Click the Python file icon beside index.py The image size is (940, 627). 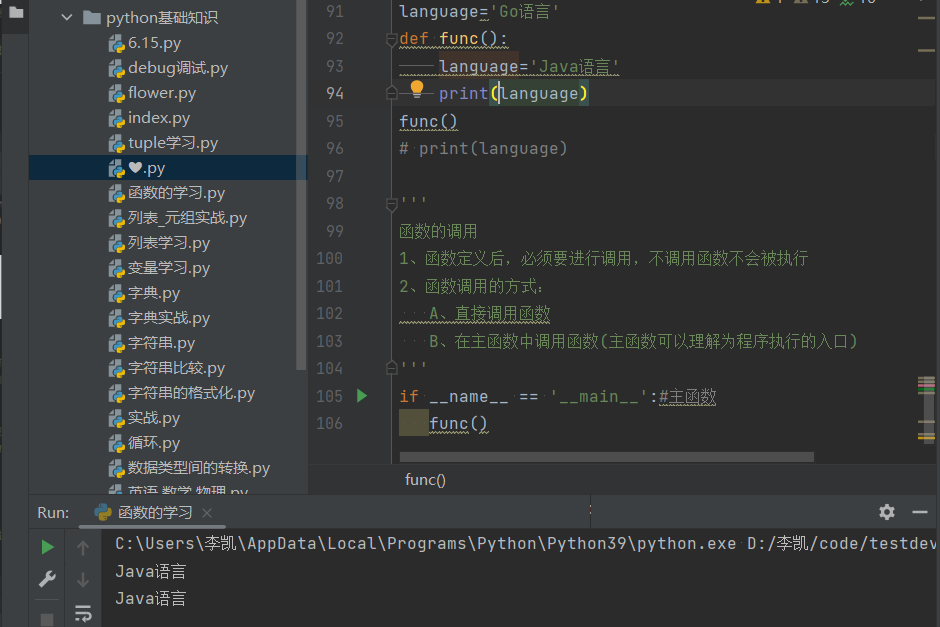(116, 119)
